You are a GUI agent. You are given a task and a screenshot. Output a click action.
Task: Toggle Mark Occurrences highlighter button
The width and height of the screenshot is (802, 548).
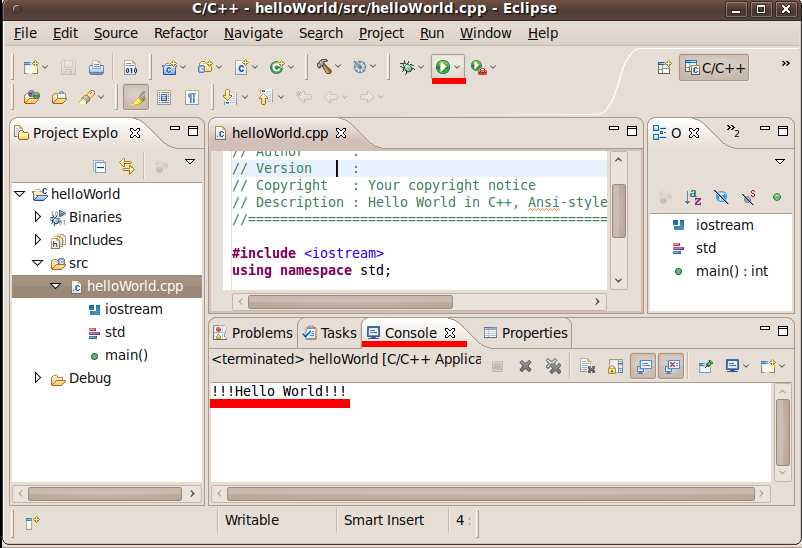click(x=136, y=97)
